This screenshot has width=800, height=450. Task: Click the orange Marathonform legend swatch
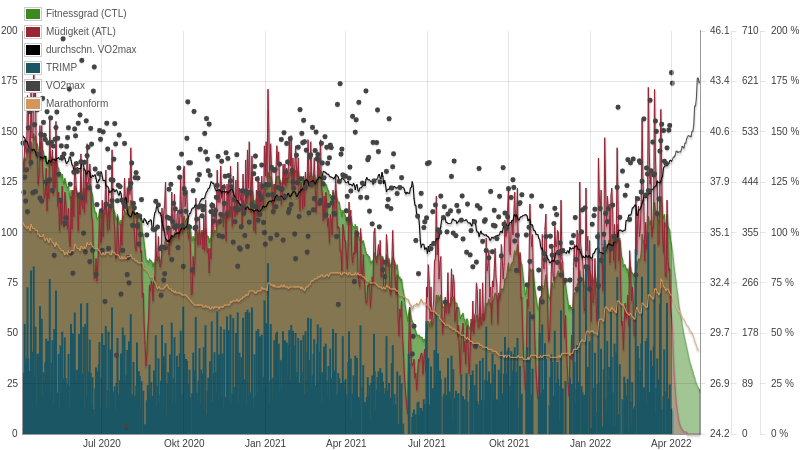pos(33,104)
